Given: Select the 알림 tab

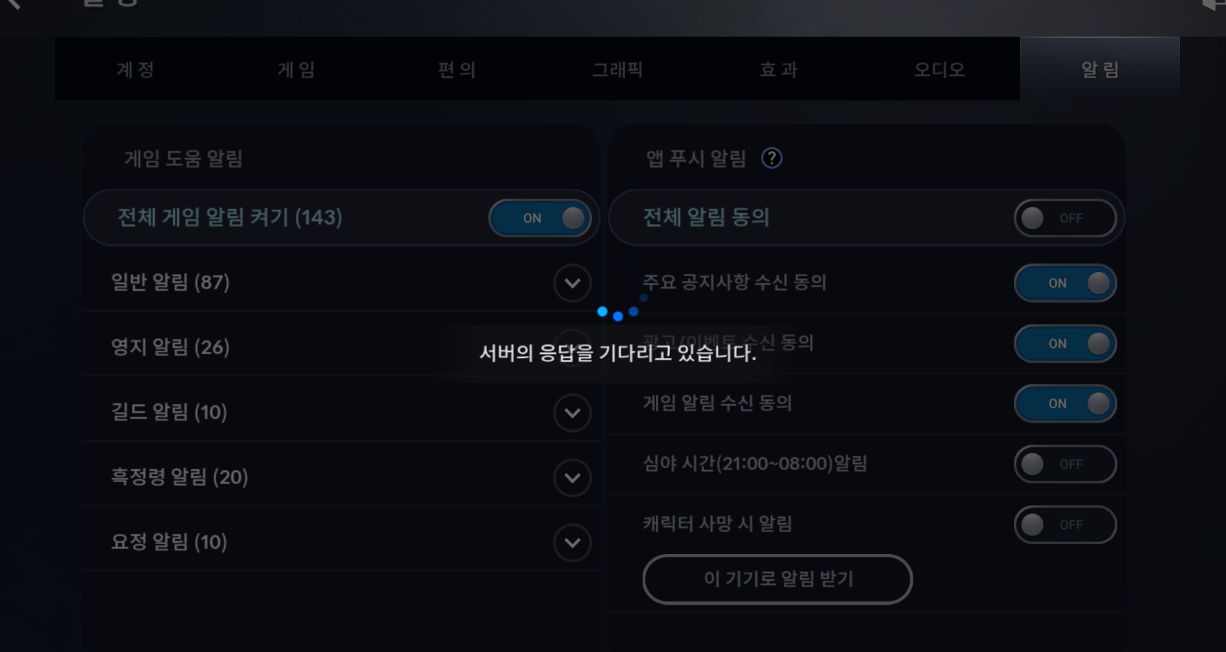Looking at the screenshot, I should coord(1100,70).
